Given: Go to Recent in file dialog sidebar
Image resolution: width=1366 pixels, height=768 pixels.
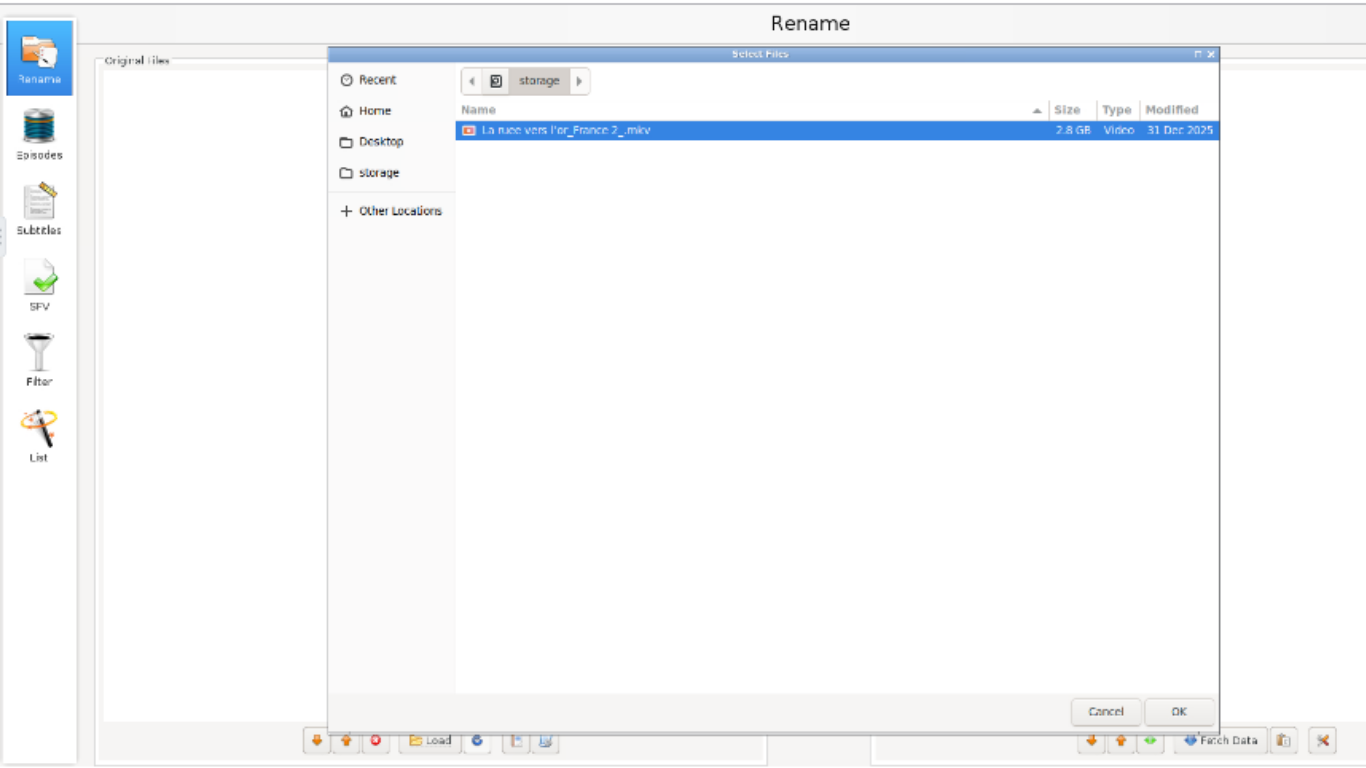Looking at the screenshot, I should [377, 80].
